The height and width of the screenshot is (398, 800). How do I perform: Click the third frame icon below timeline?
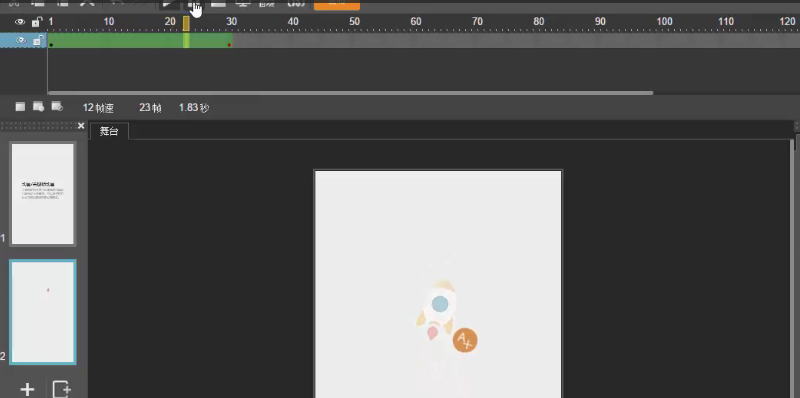point(57,106)
